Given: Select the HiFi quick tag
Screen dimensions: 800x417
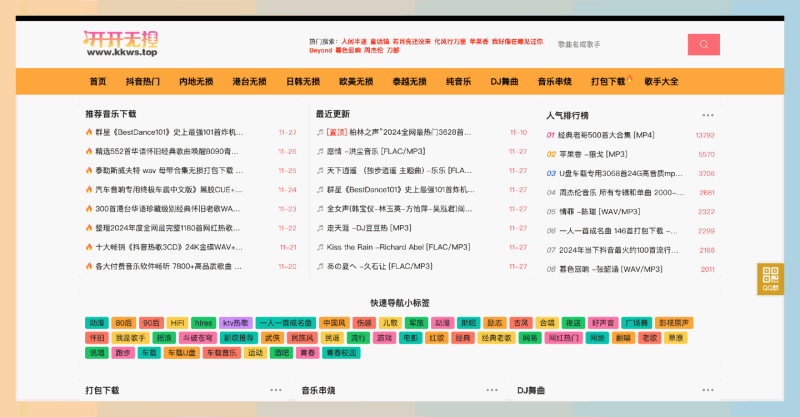Looking at the screenshot, I should [177, 323].
